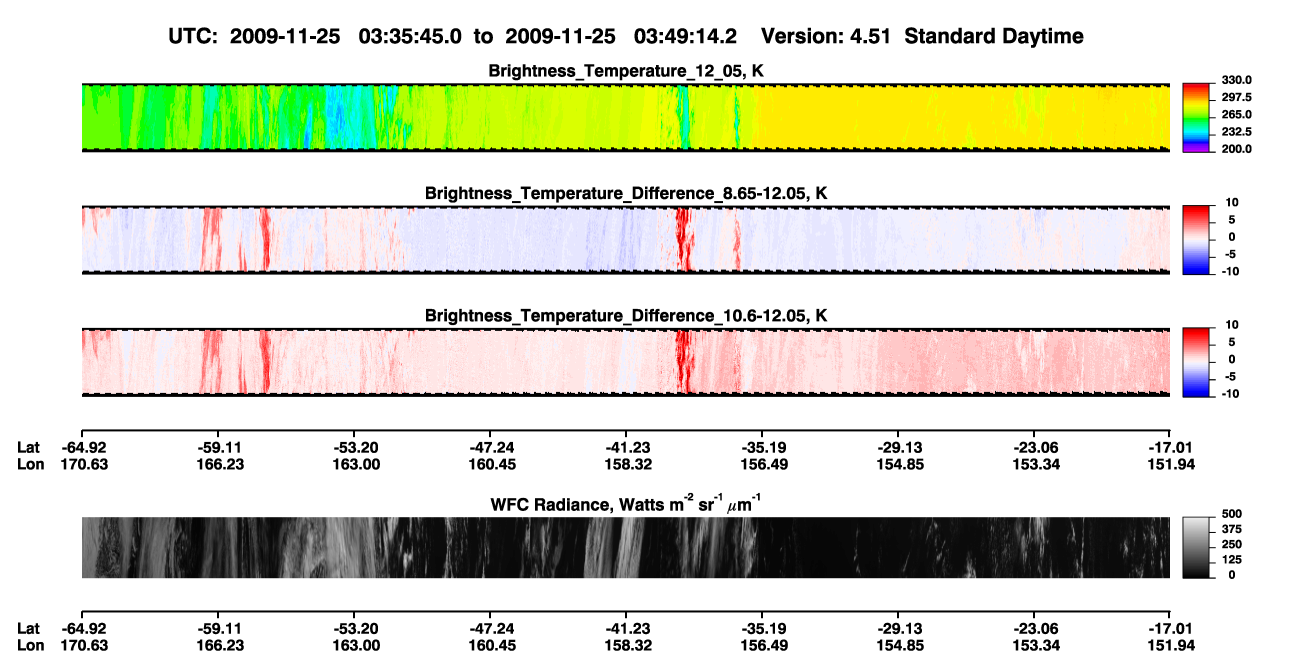Click upper axis latitude label -53.20
Viewport: 1300px width, 667px height.
[353, 447]
